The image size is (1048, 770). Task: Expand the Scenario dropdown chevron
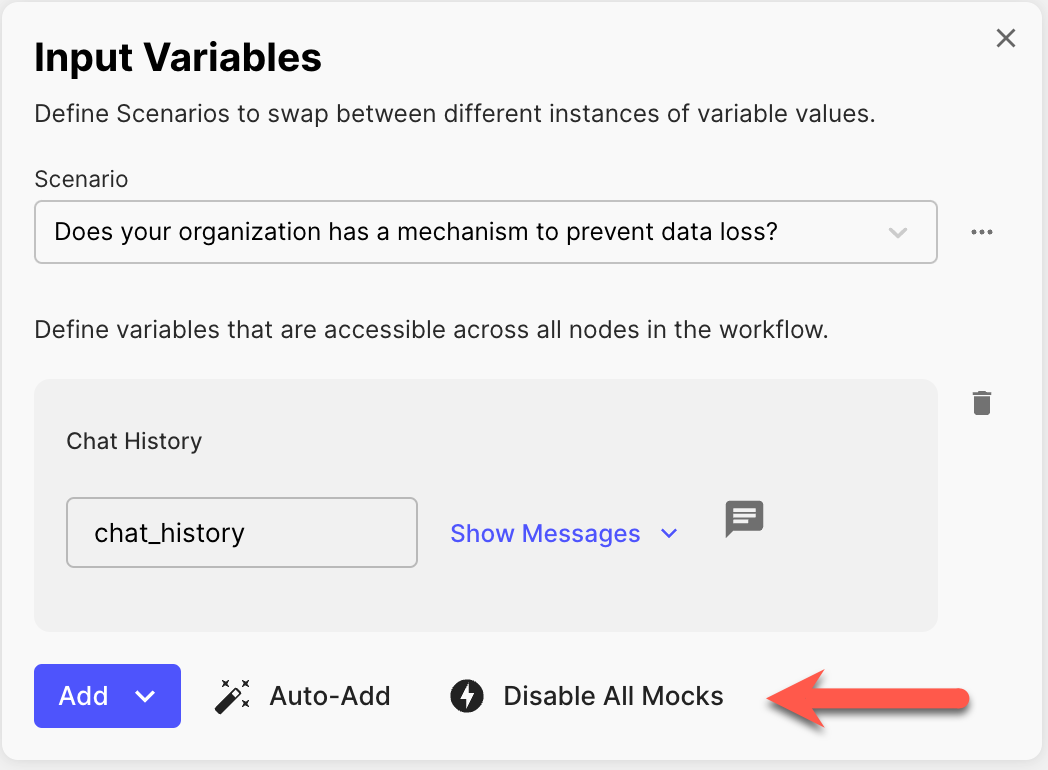pyautogui.click(x=897, y=233)
